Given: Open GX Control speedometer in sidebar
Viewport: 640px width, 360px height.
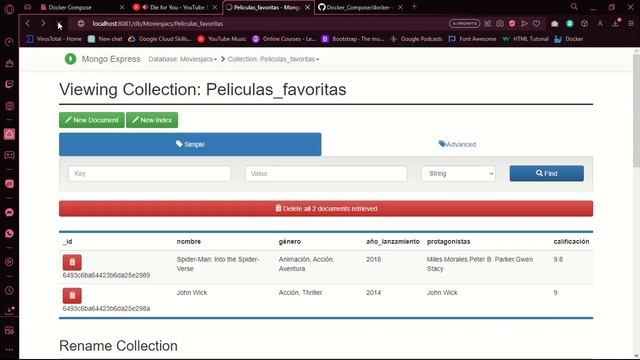Looking at the screenshot, I should coord(9,42).
